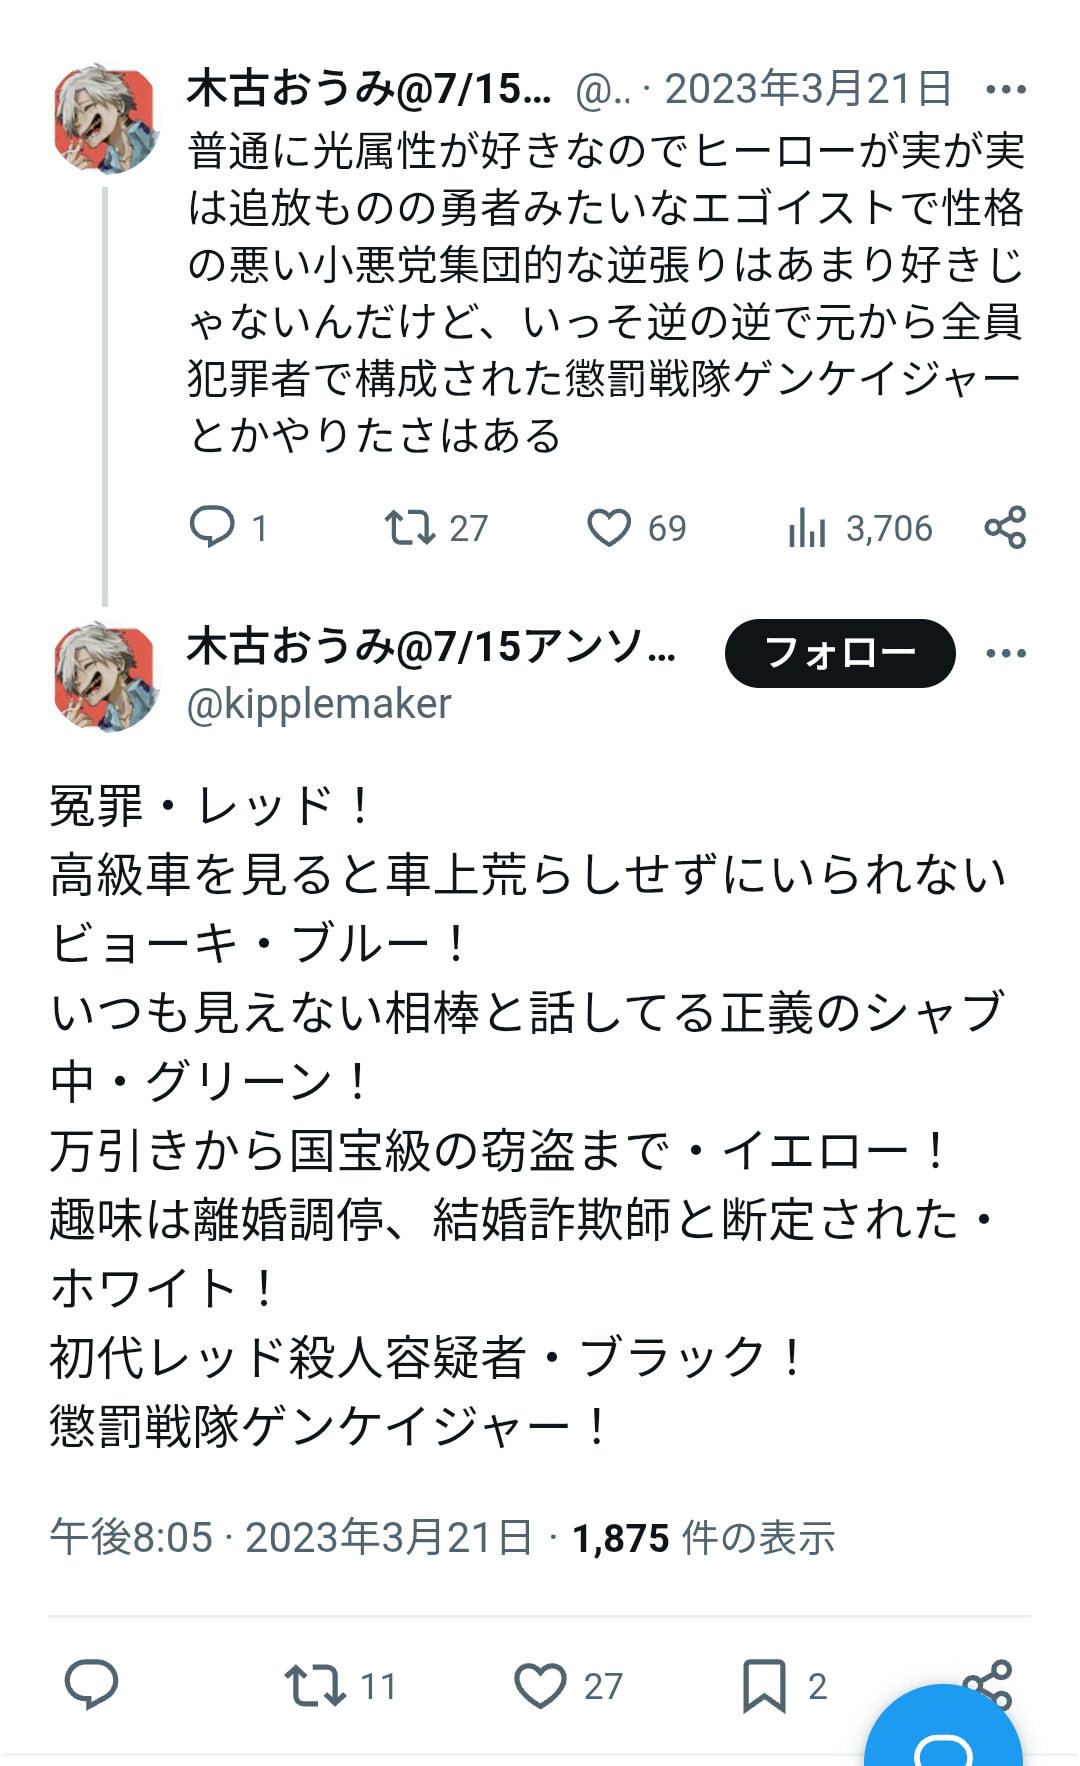This screenshot has height=1766, width=1080.
Task: Reply to the first tweet in thread
Action: [x=212, y=527]
